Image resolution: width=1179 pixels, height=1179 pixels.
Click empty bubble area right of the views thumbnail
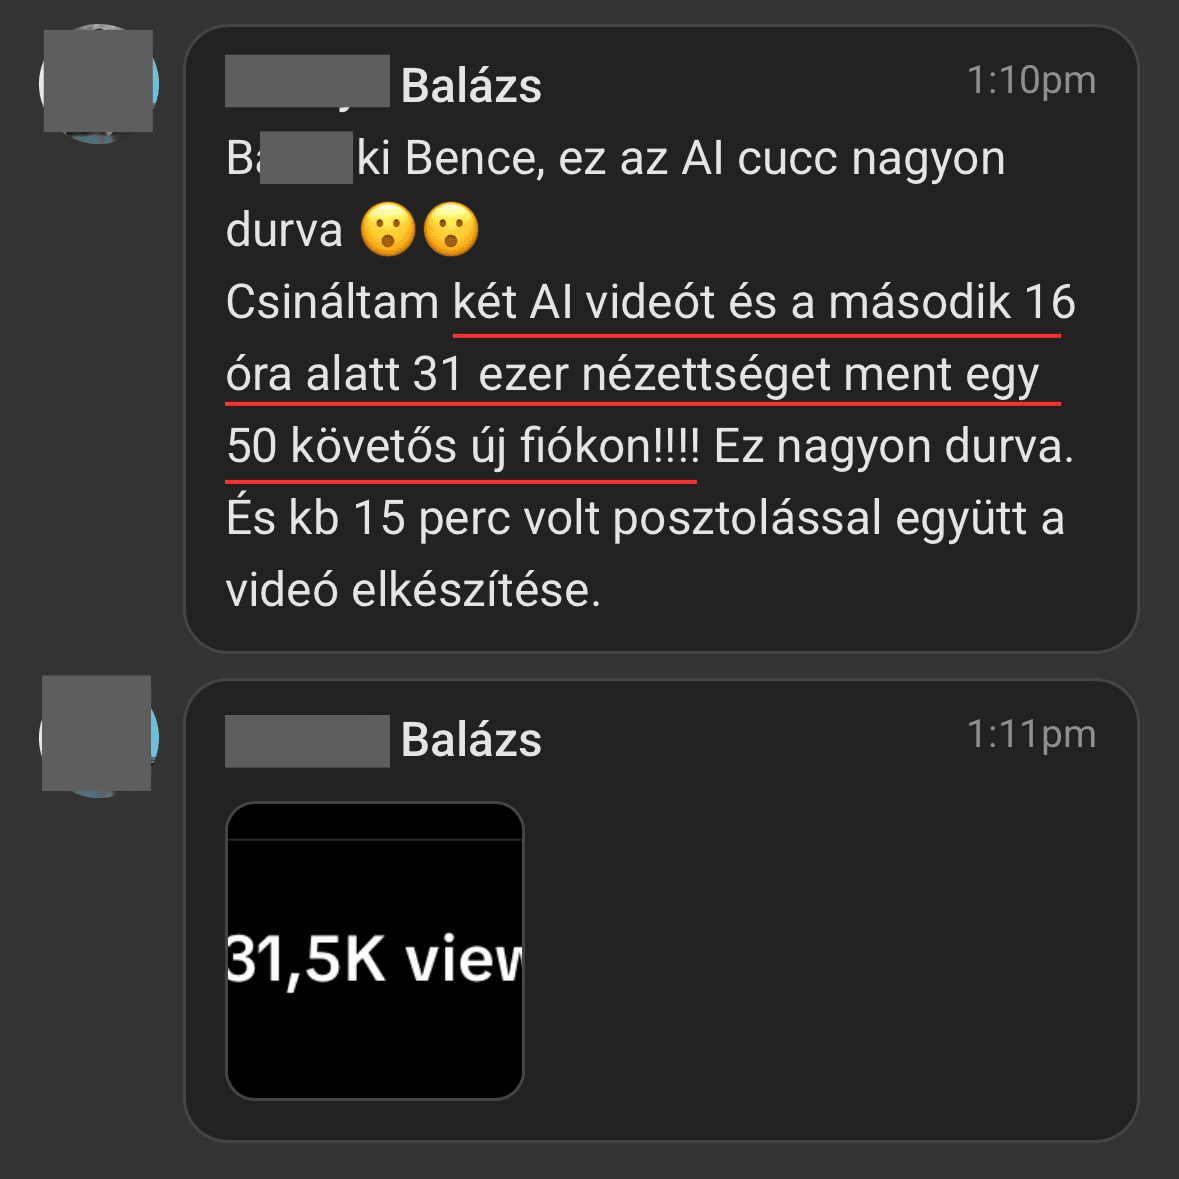[827, 950]
